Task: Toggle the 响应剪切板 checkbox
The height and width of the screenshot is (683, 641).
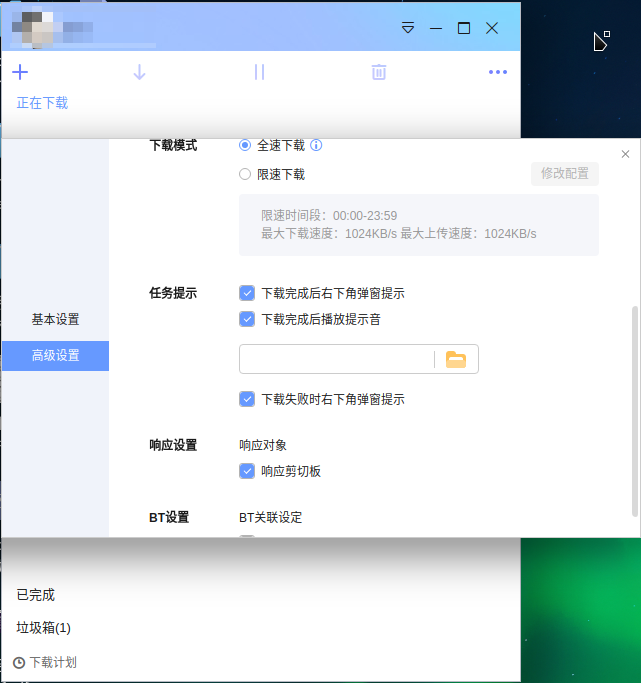Action: click(x=247, y=471)
